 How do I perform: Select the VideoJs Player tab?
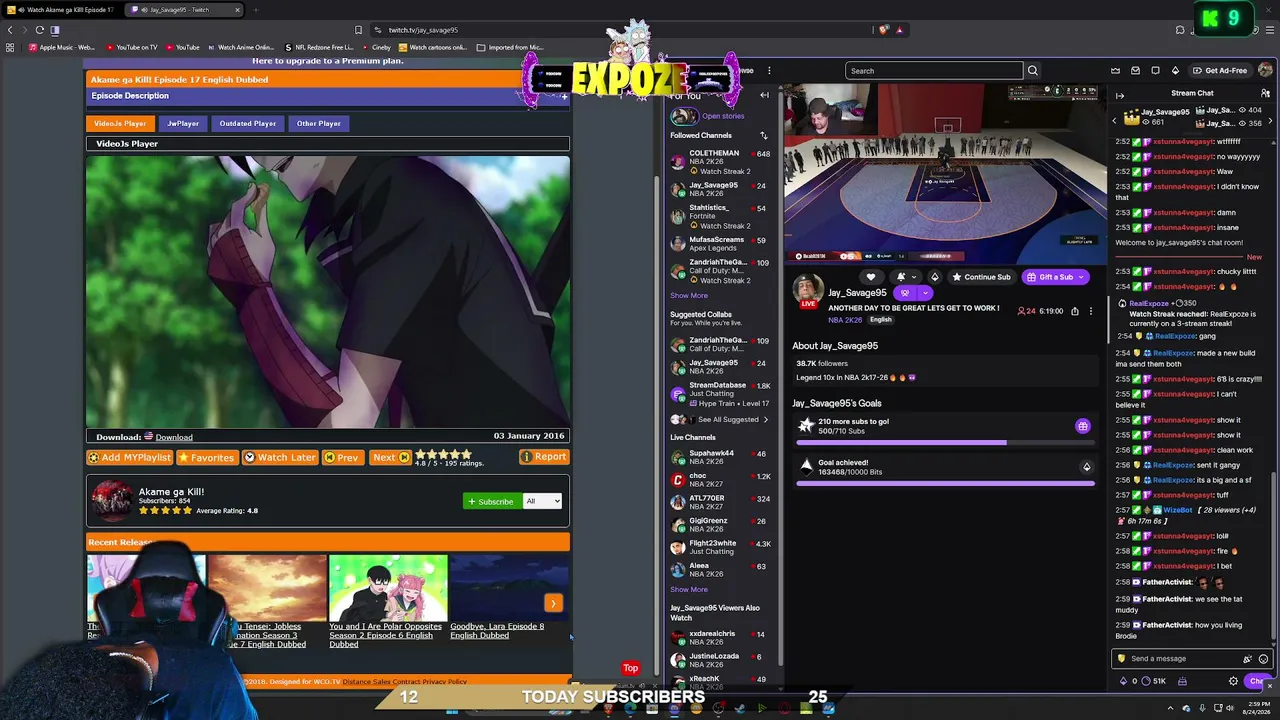pos(120,123)
